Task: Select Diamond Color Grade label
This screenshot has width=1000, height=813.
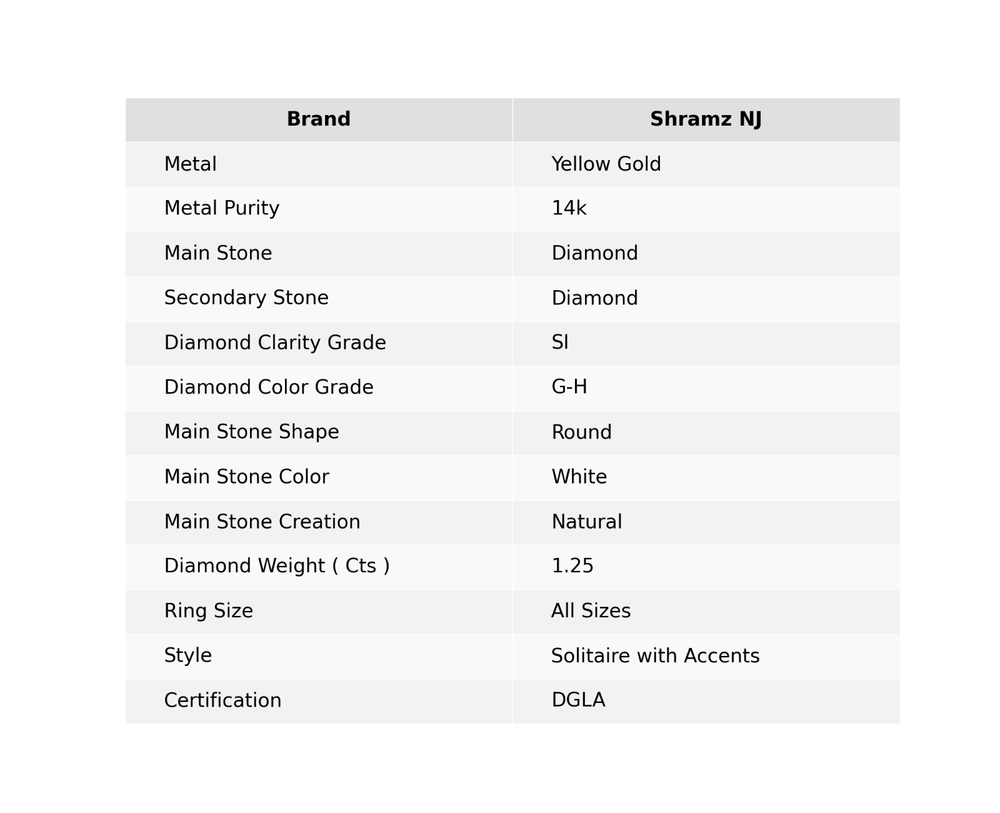Action: [x=268, y=388]
